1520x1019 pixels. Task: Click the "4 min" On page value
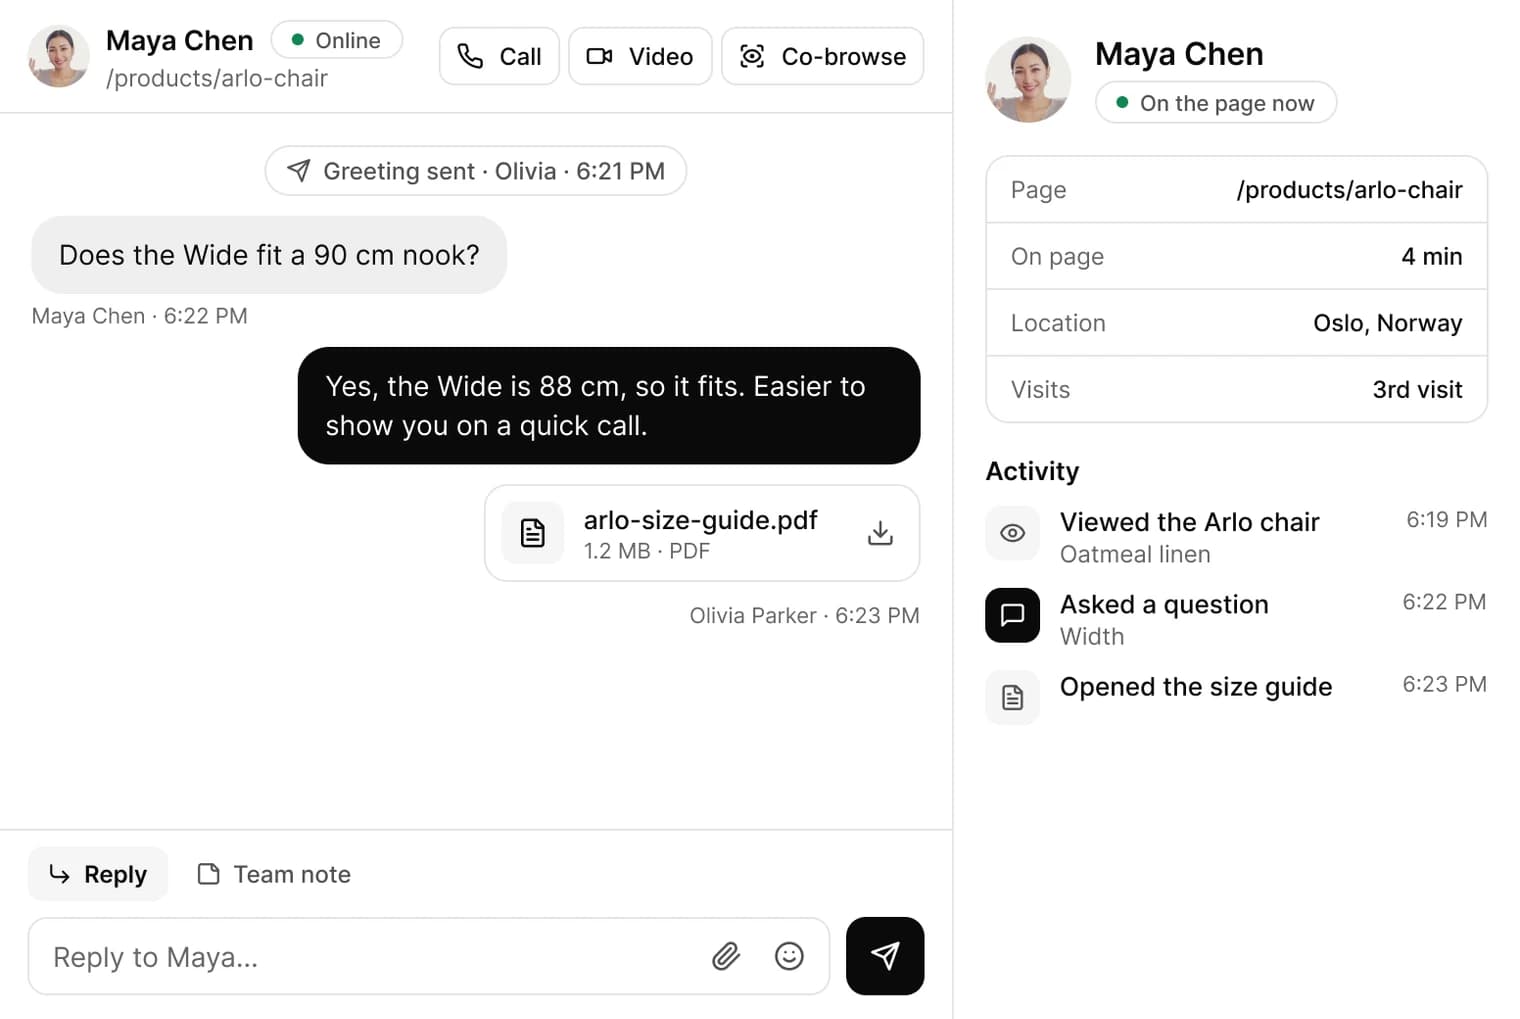point(1432,257)
